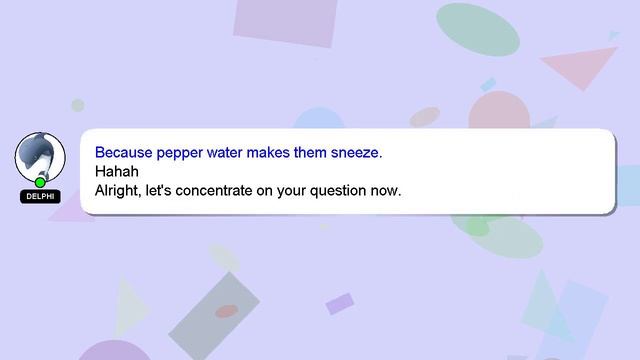Viewport: 640px width, 360px height.
Task: Click the pink triangle in the upper right
Action: click(x=582, y=67)
